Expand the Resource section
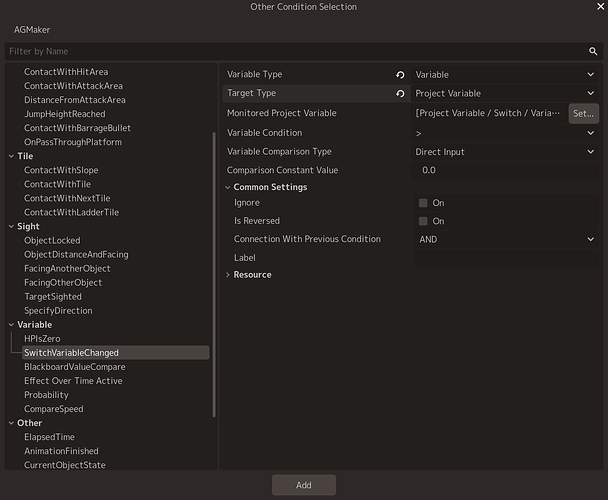Image resolution: width=608 pixels, height=500 pixels. 228,275
